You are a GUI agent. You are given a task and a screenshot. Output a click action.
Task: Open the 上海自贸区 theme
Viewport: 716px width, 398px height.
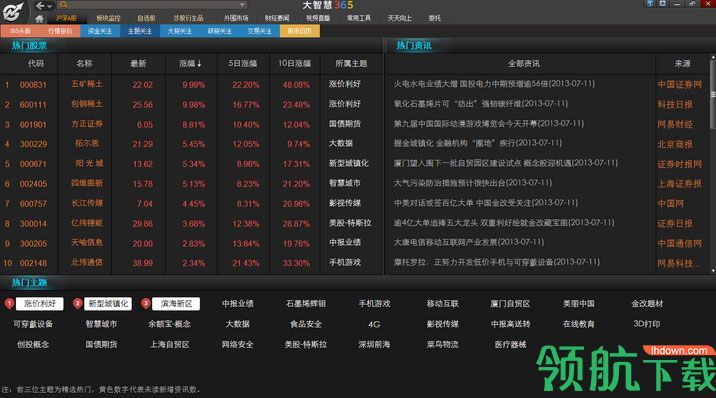[x=170, y=345]
